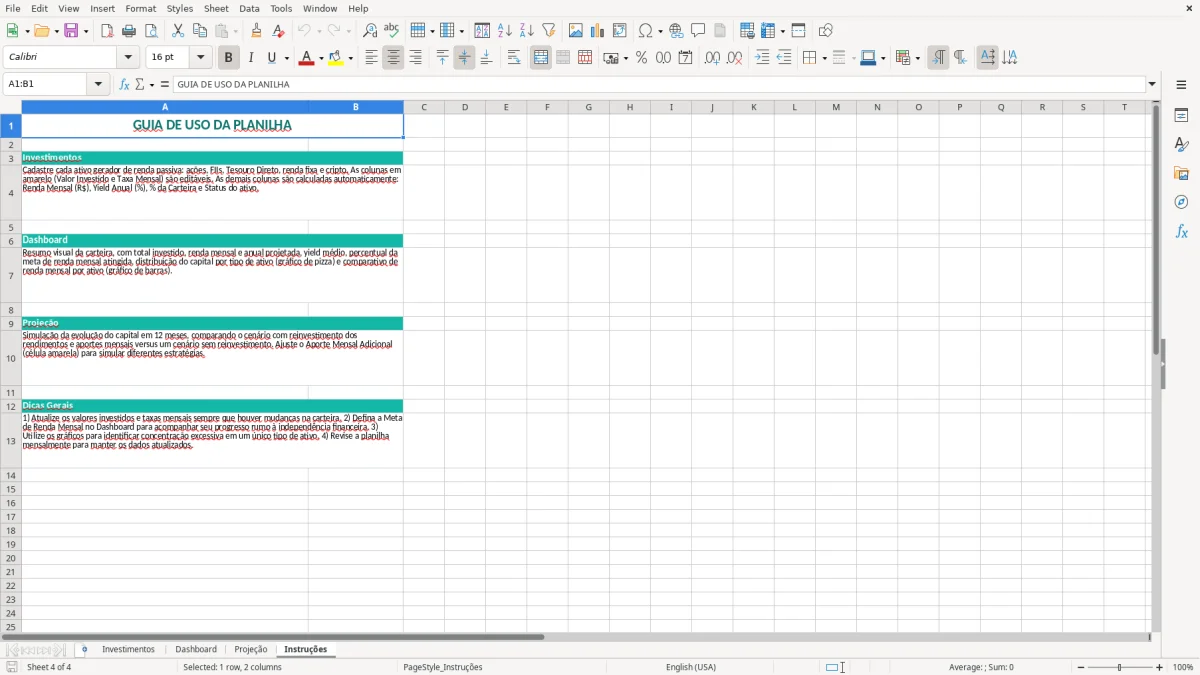Click the Format as Percent icon

coord(642,58)
